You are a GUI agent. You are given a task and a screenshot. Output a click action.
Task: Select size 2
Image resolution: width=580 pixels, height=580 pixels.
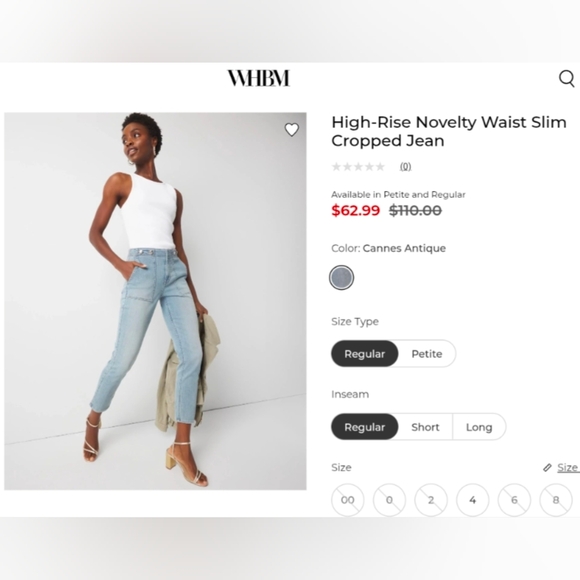coord(431,500)
